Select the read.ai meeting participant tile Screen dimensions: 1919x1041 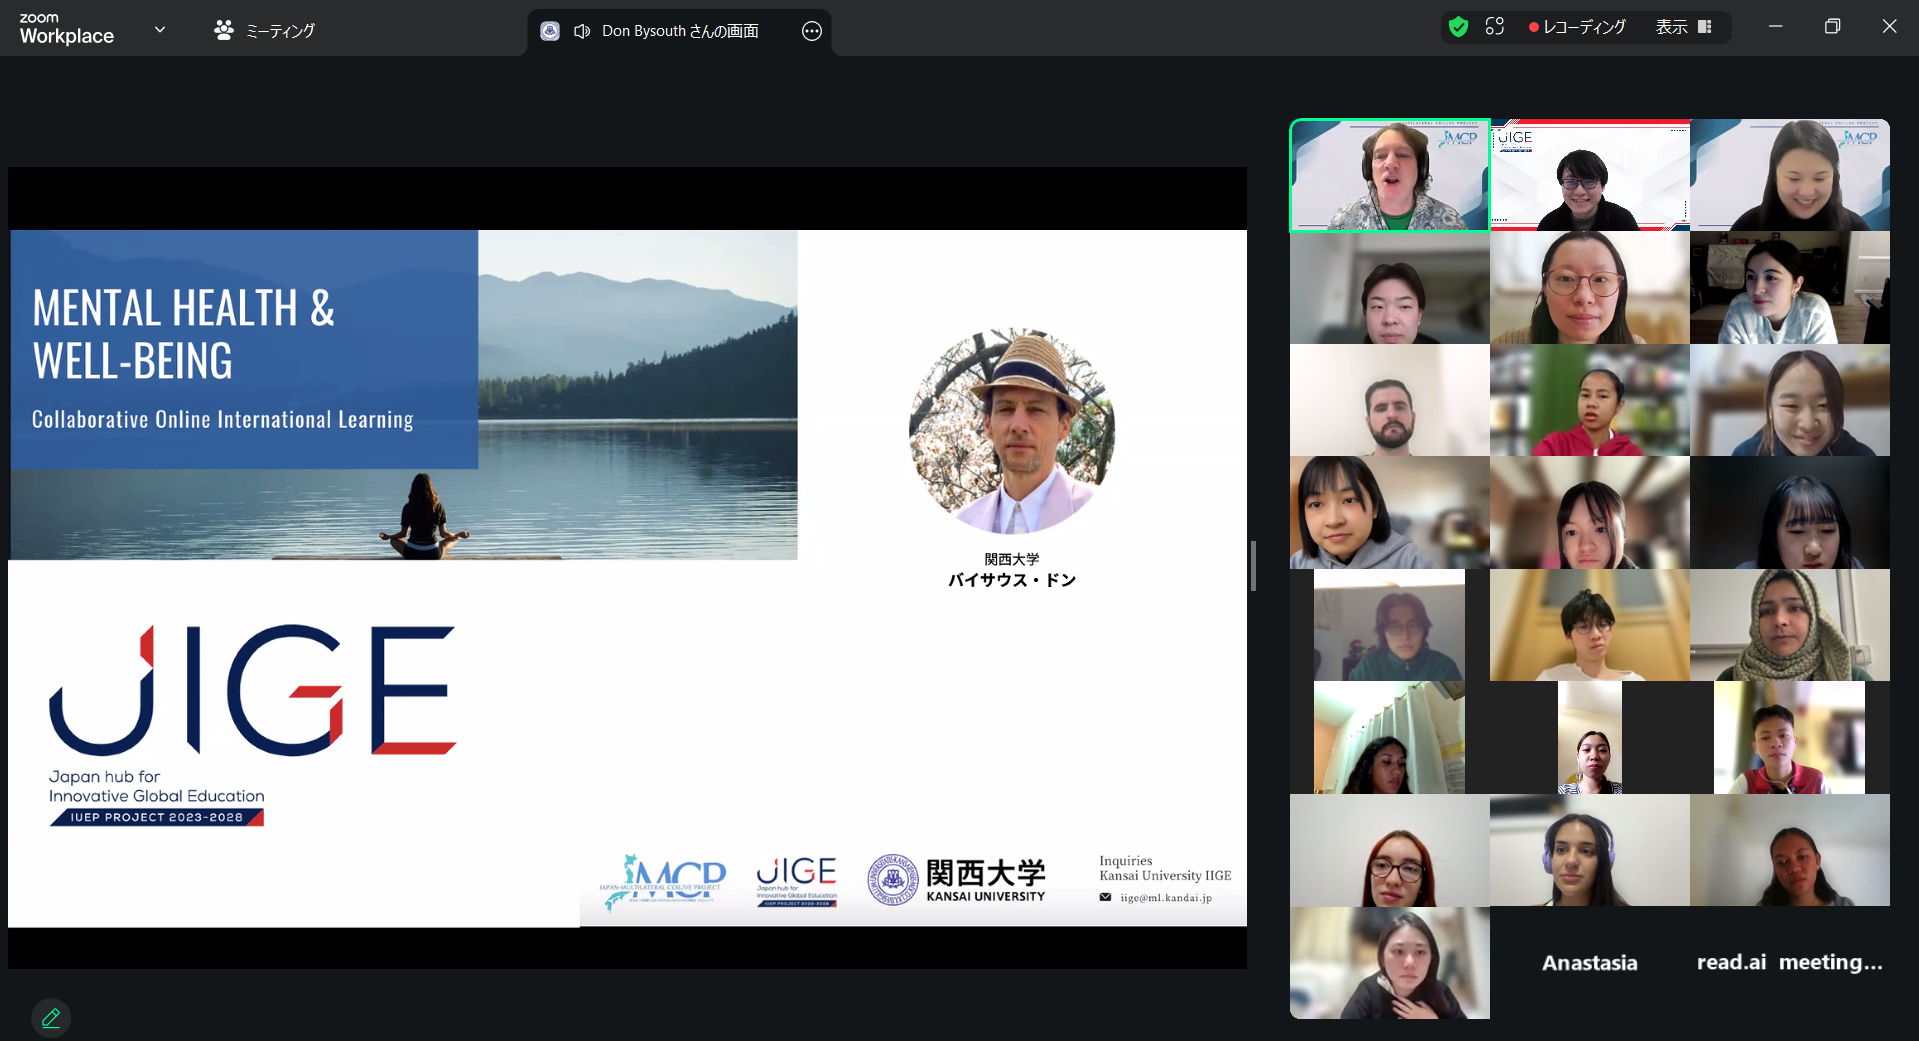[x=1789, y=962]
